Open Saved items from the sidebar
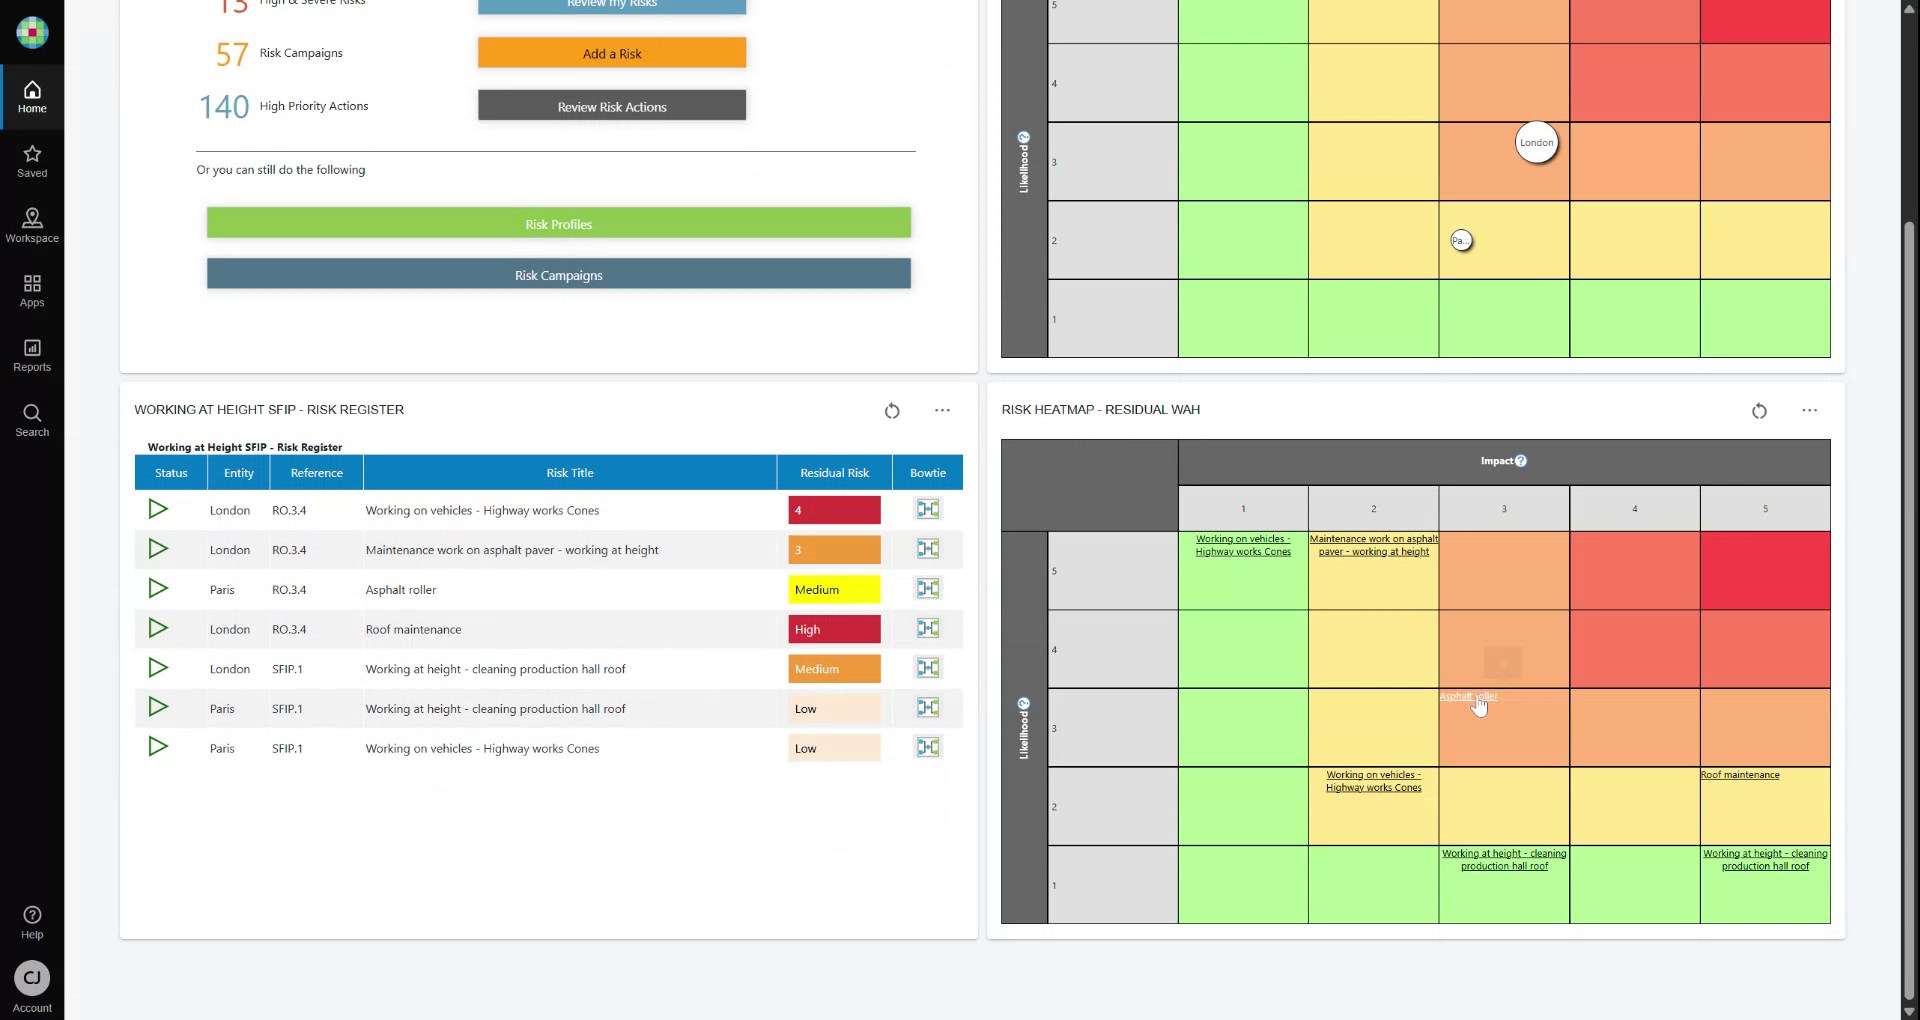1920x1020 pixels. click(32, 160)
